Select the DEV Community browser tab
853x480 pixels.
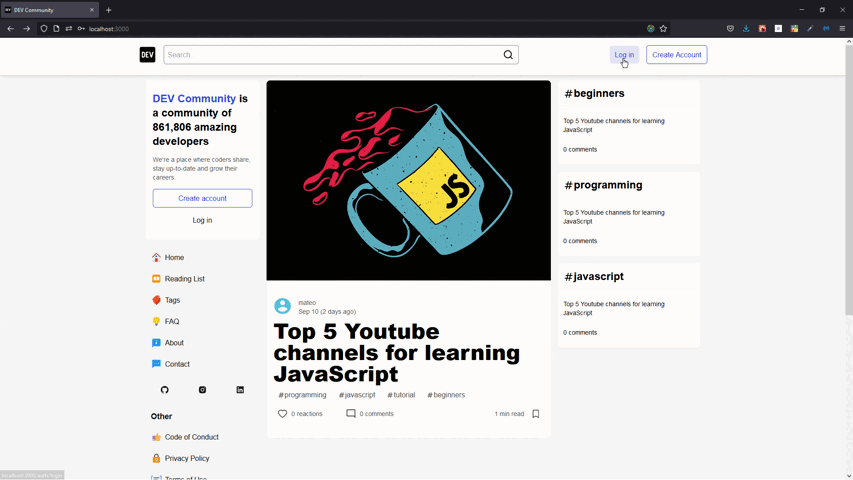[x=50, y=10]
